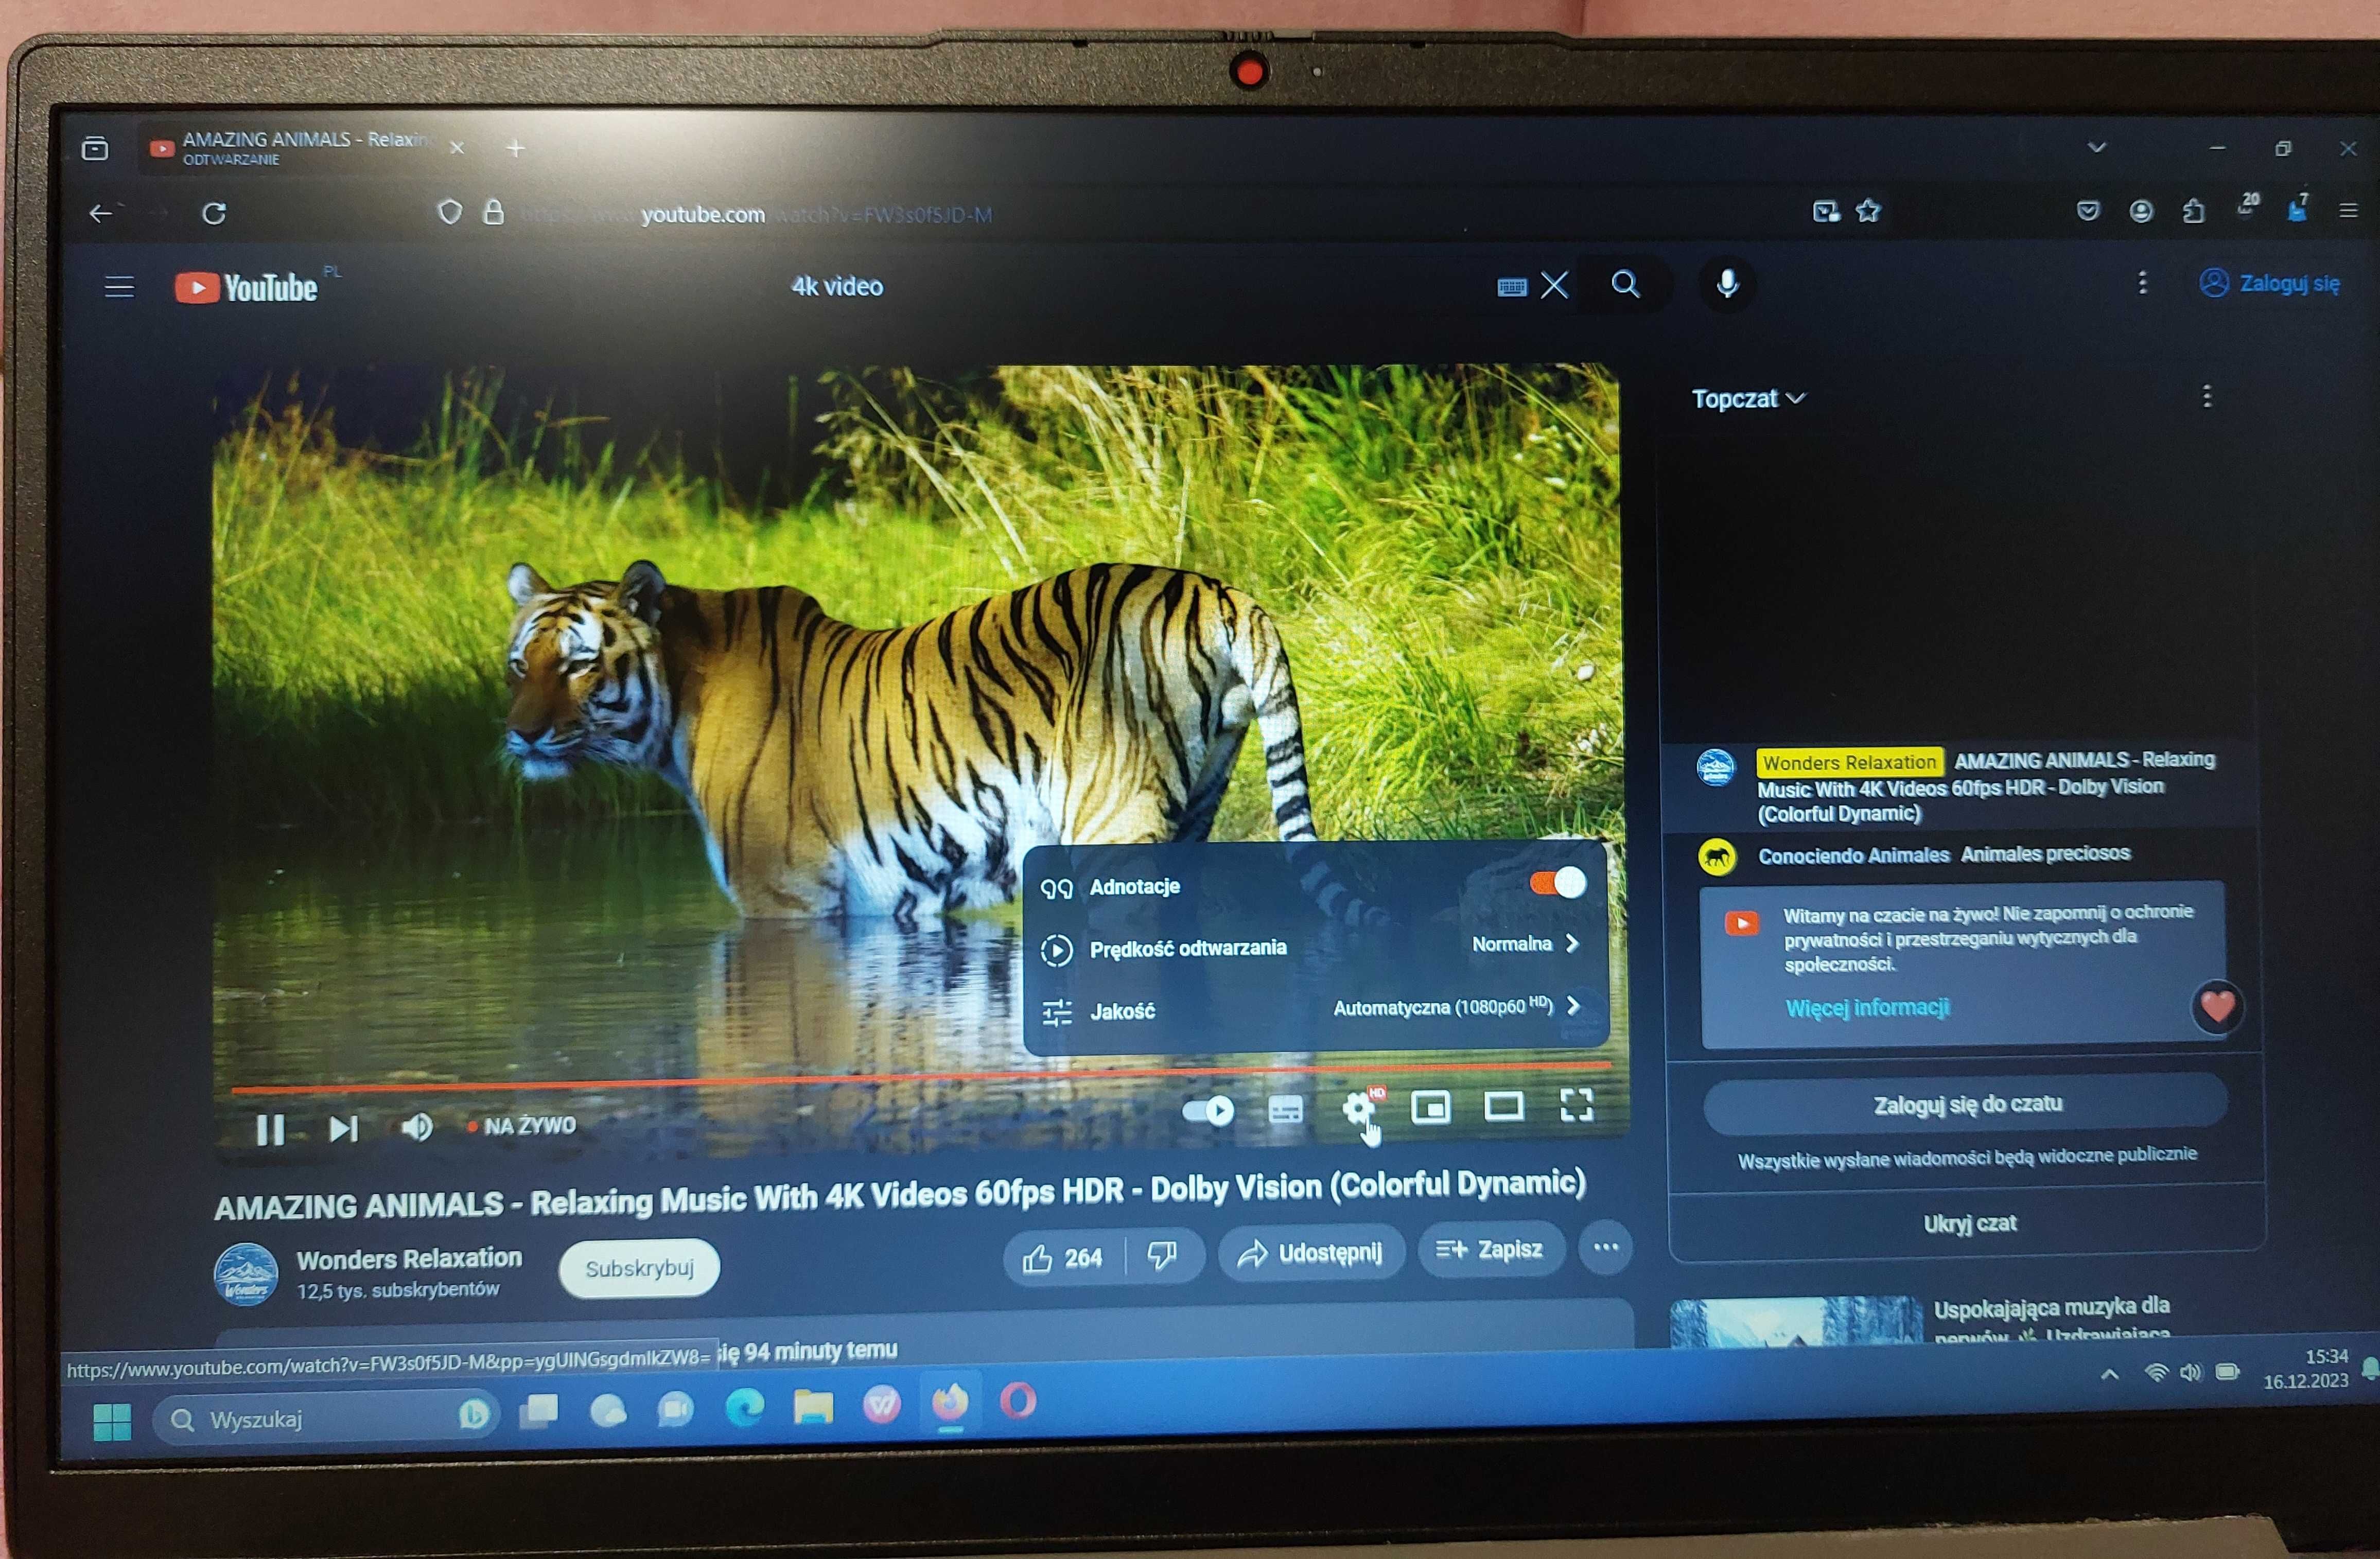Skip to the next video
2380x1559 pixels.
[x=343, y=1128]
